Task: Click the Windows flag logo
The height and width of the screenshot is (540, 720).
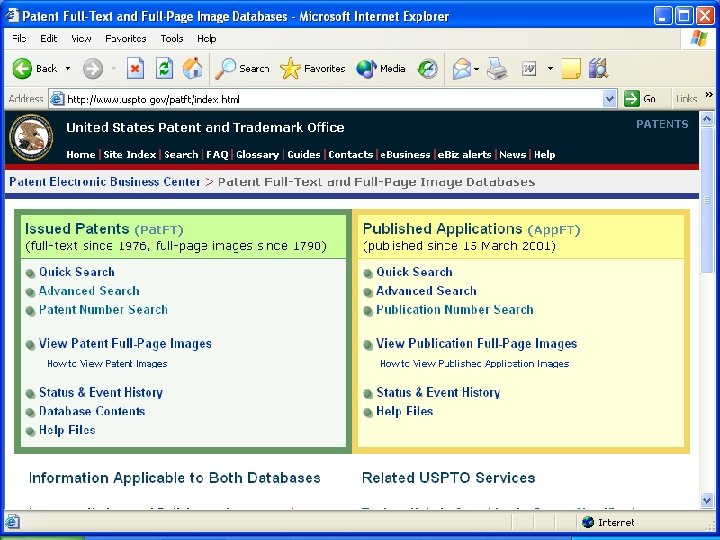Action: point(699,39)
